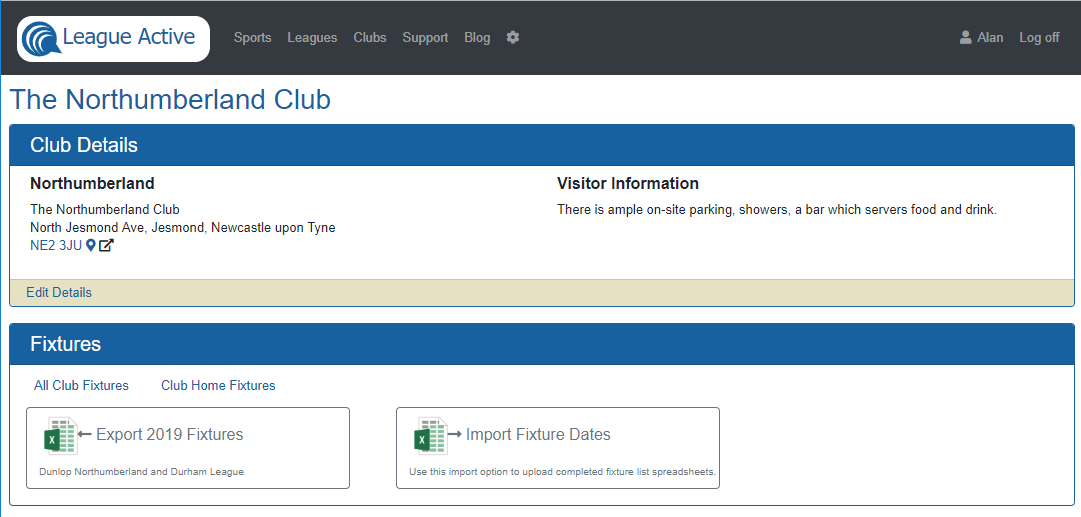This screenshot has width=1081, height=517.
Task: Open the settings gear icon in navbar
Action: 512,37
